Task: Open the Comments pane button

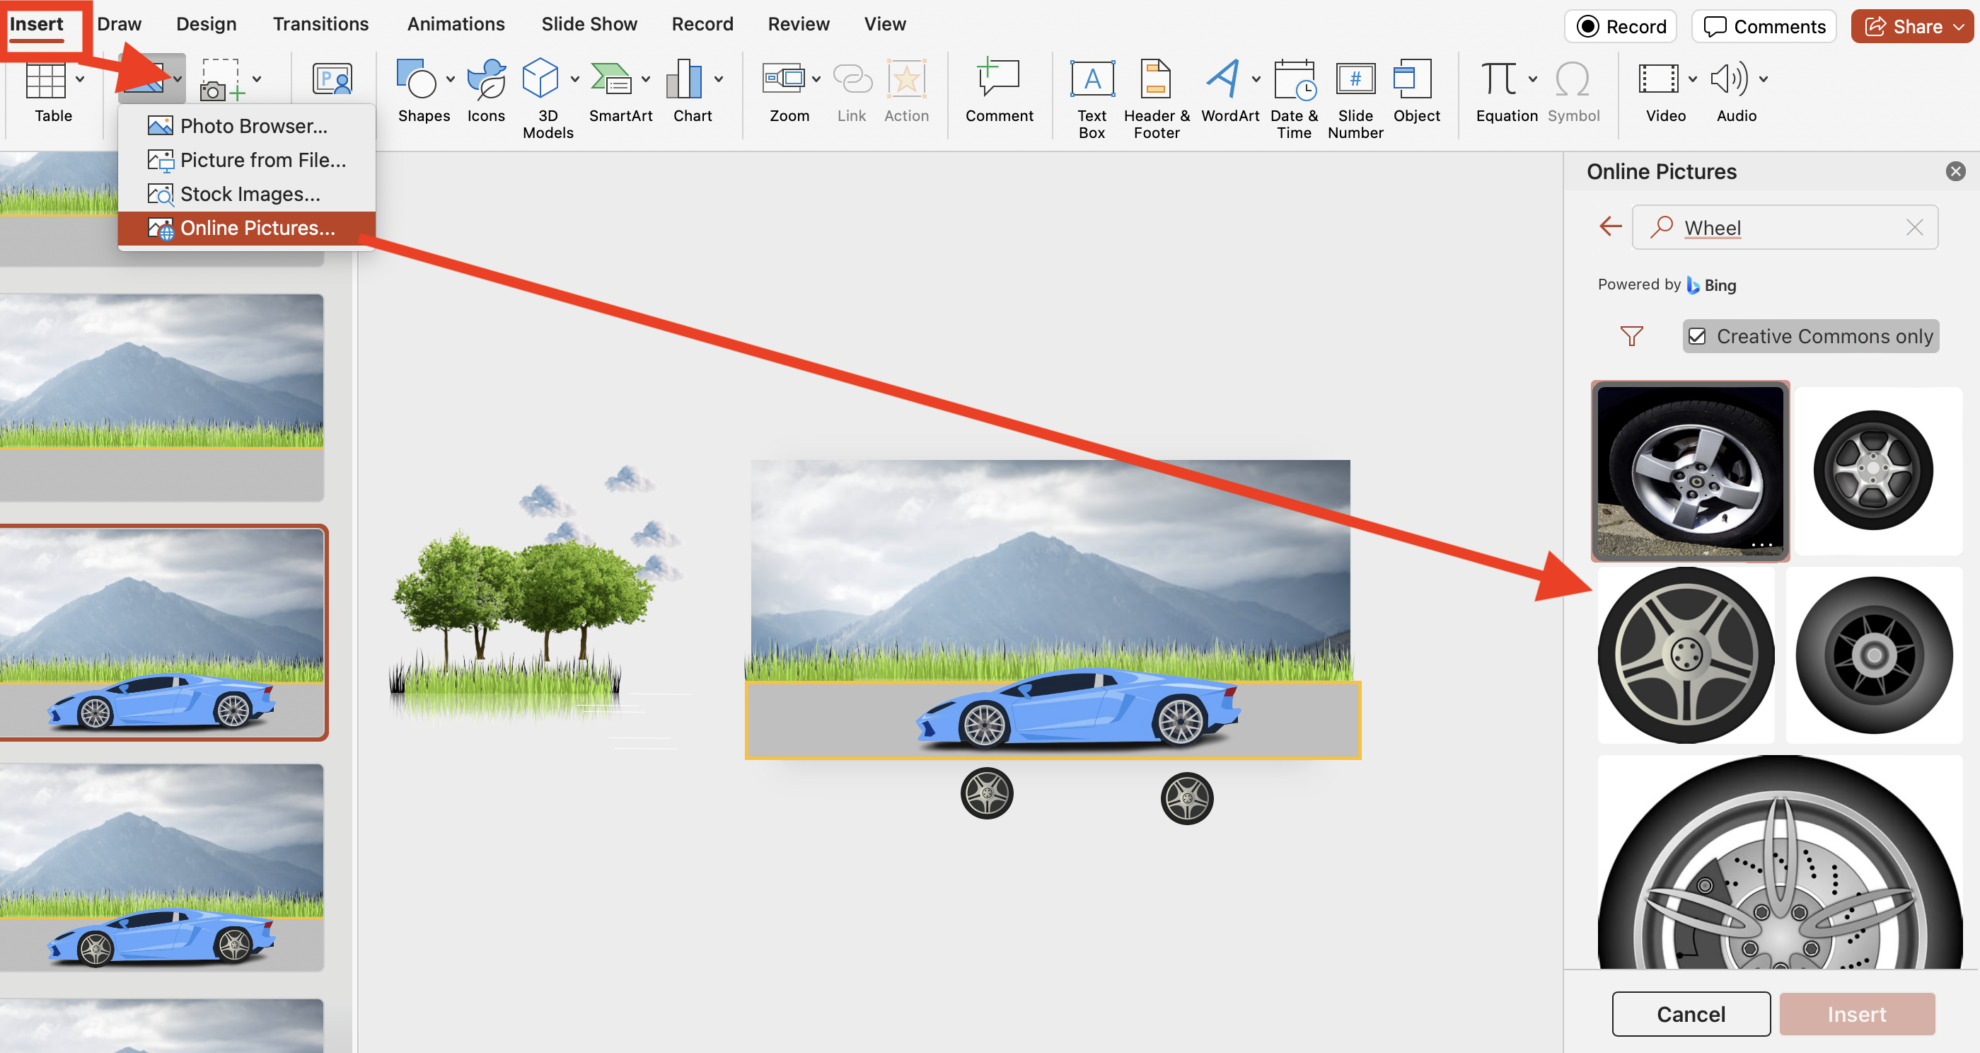Action: click(x=1765, y=26)
